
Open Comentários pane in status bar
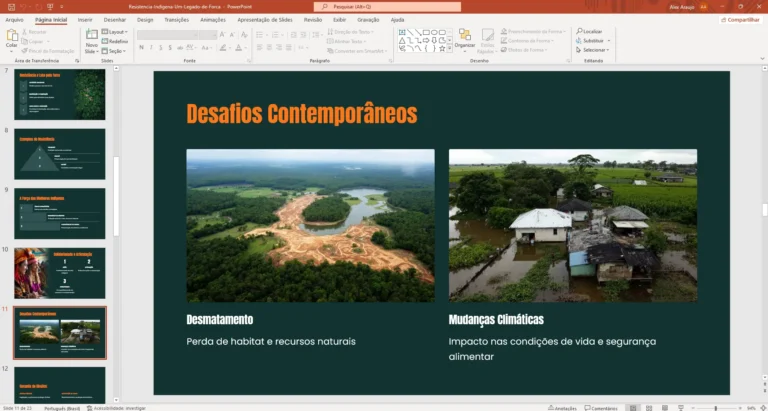[x=600, y=408]
